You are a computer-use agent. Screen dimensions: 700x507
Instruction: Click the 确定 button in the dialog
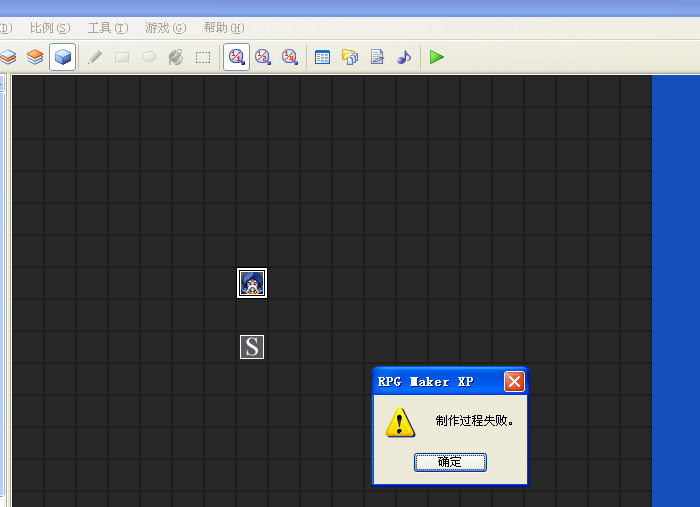point(450,462)
